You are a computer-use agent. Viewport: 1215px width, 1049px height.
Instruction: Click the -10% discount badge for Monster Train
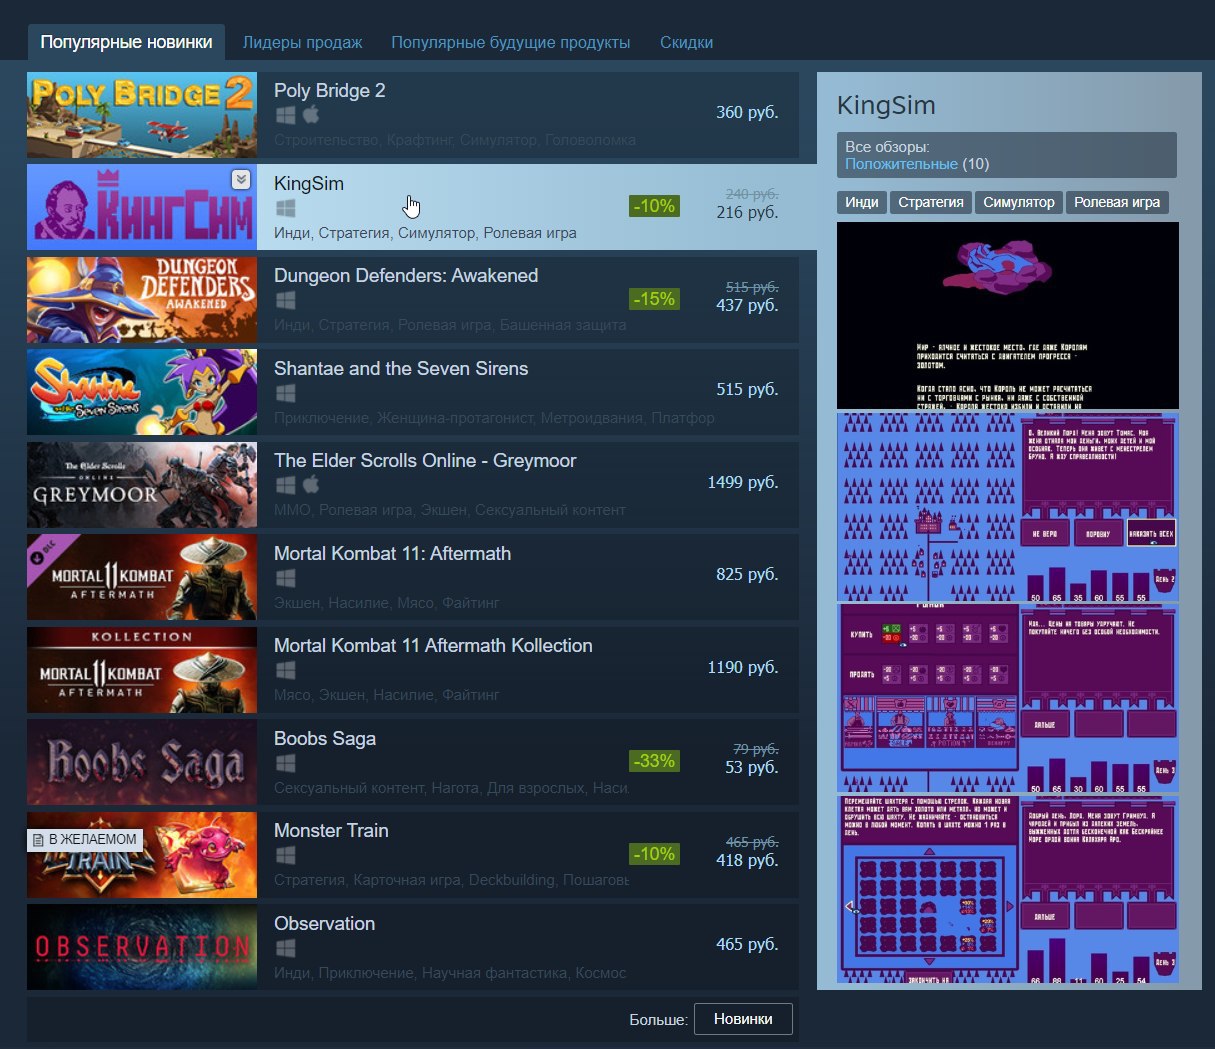click(654, 854)
